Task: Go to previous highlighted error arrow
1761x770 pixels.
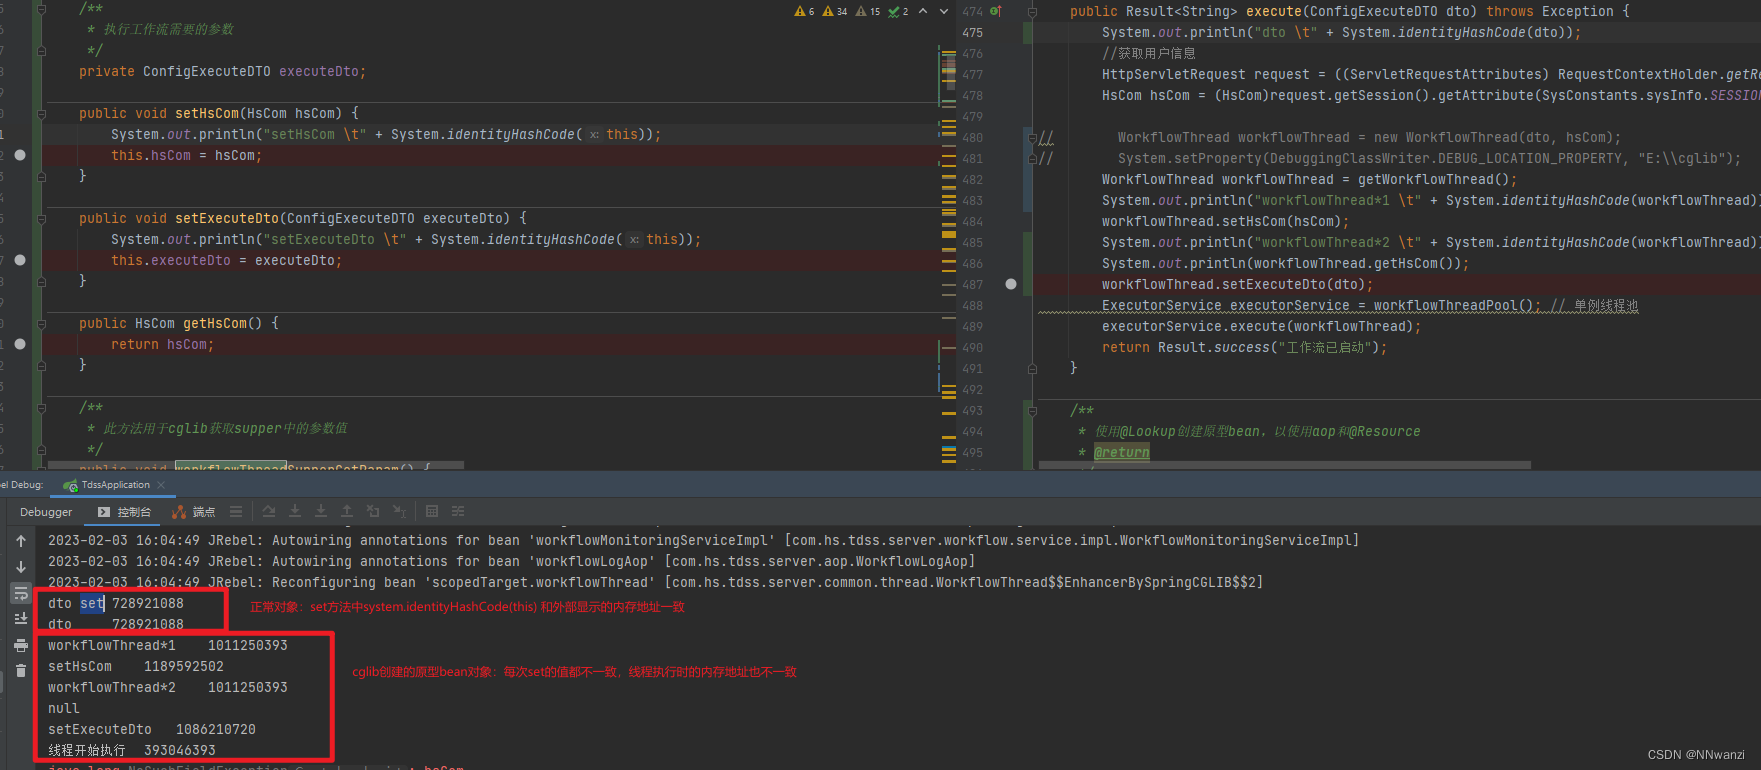Action: pos(923,11)
